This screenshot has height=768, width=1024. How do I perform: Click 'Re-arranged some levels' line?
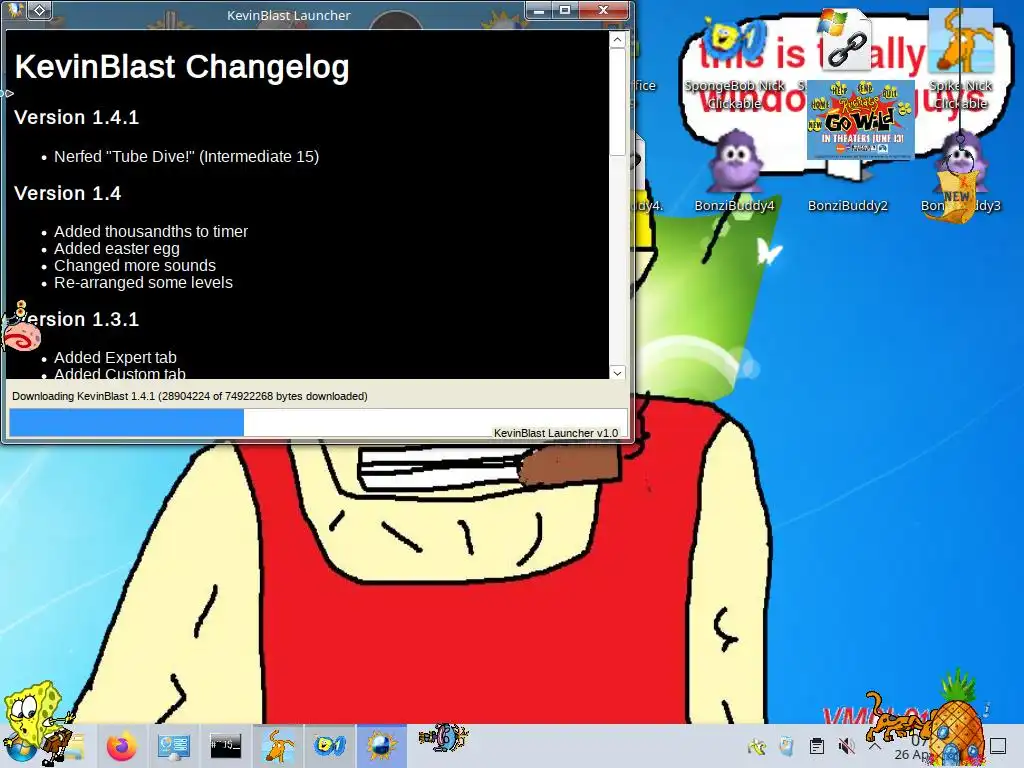coord(143,282)
